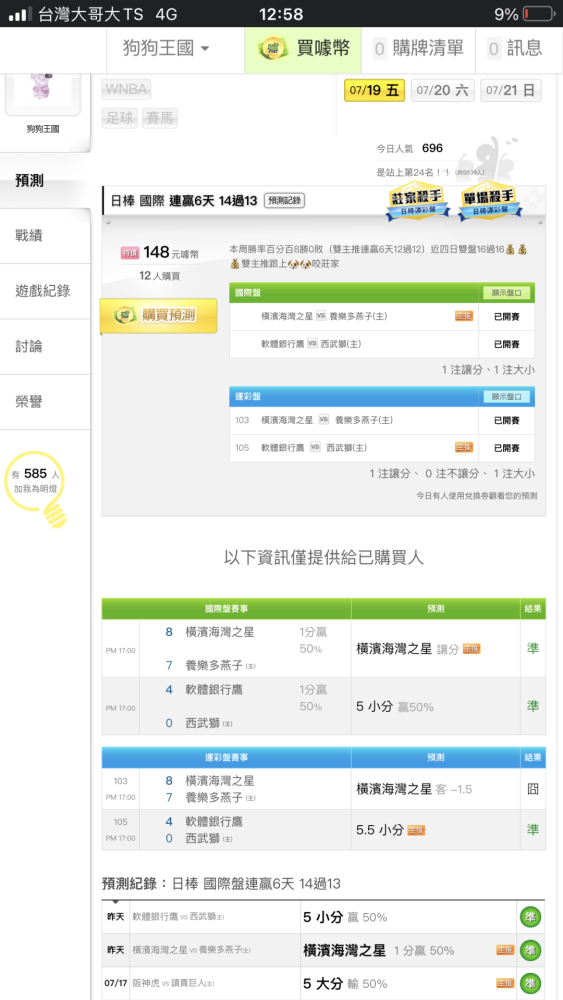Click the 狗狗王國 avatar thumbnail
This screenshot has width=563, height=1000.
point(43,94)
